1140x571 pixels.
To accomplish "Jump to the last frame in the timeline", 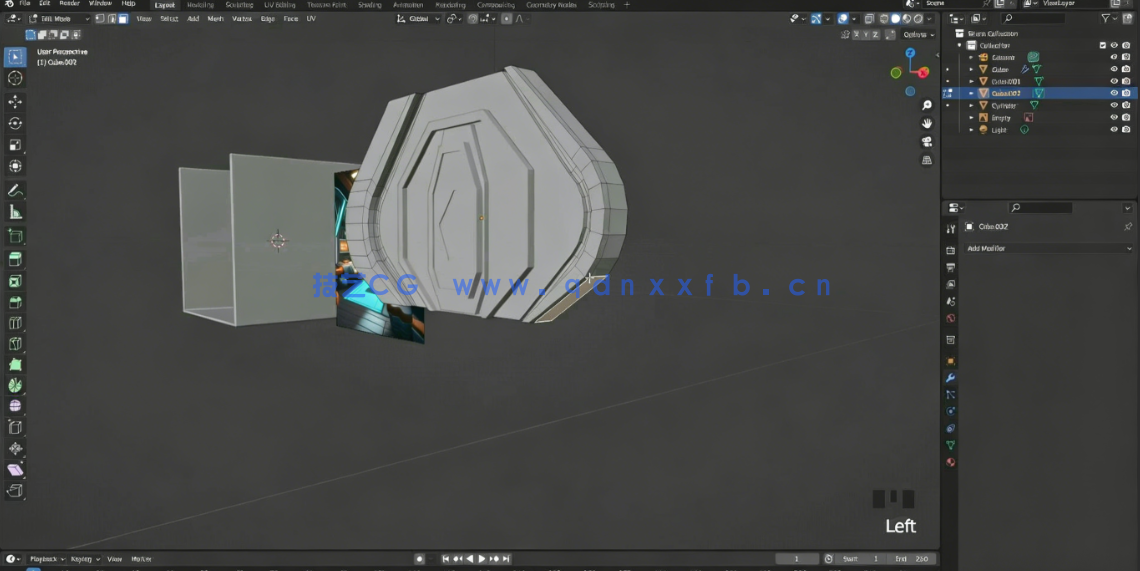I will 506,559.
